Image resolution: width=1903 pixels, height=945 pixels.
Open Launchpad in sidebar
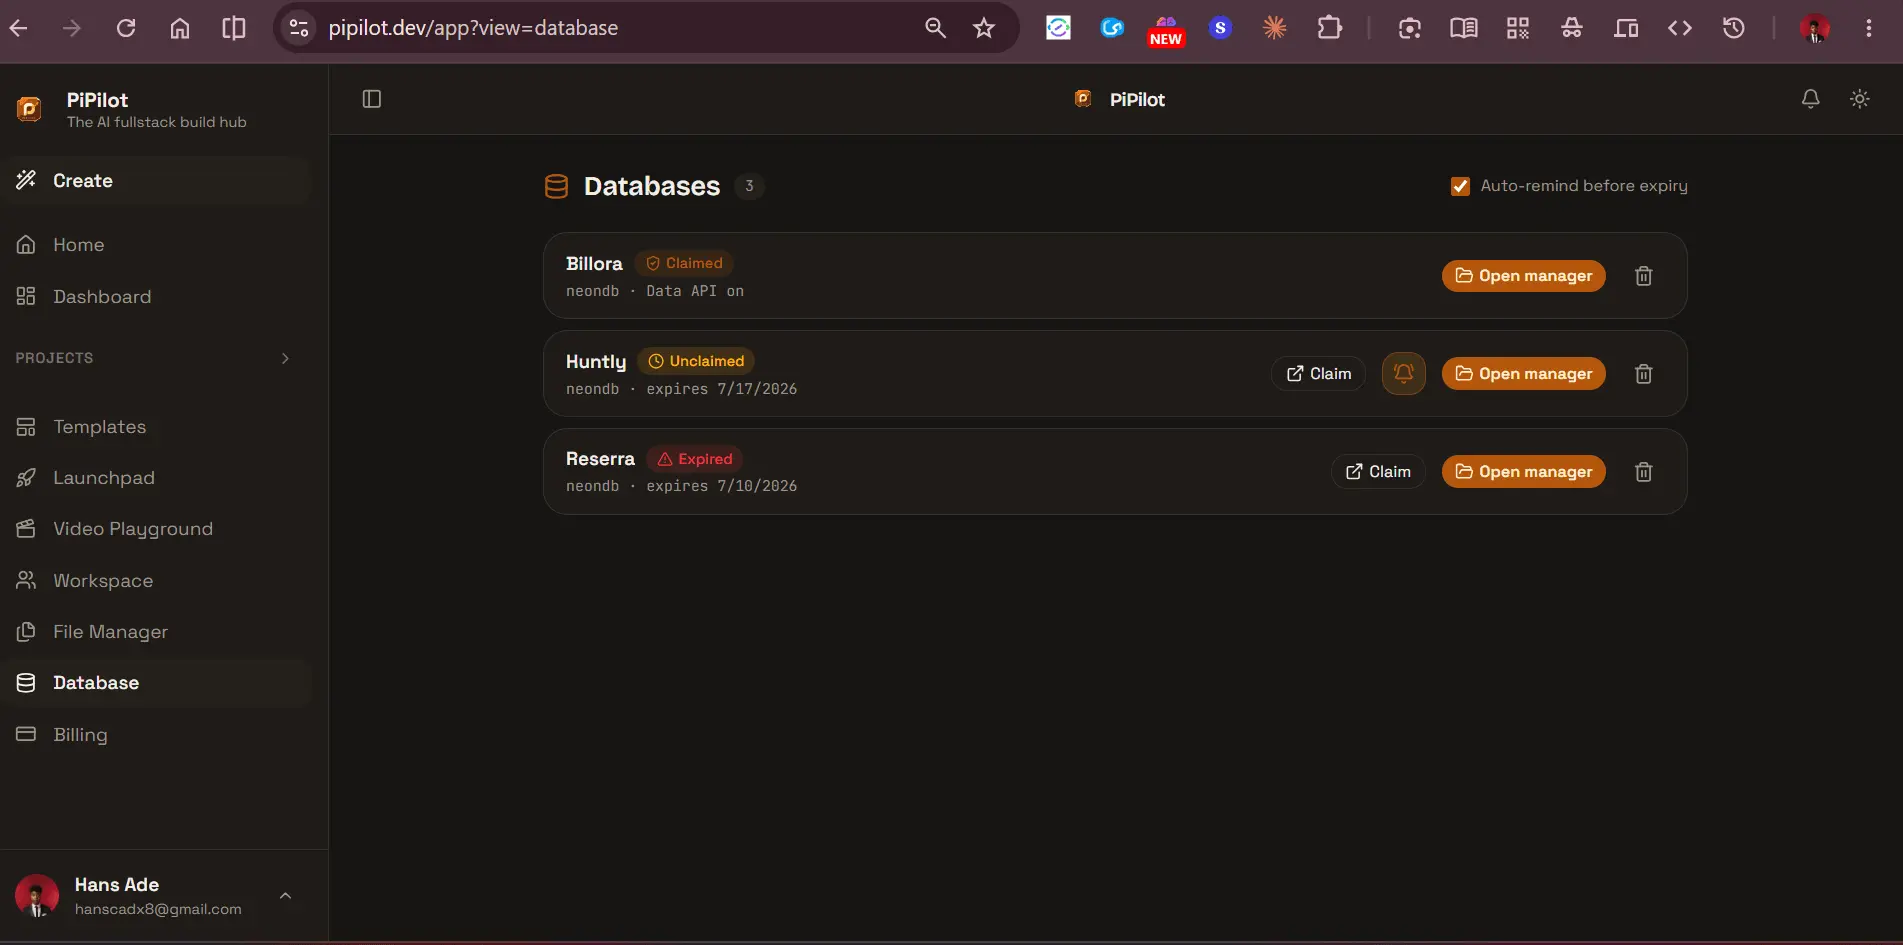tap(156, 478)
